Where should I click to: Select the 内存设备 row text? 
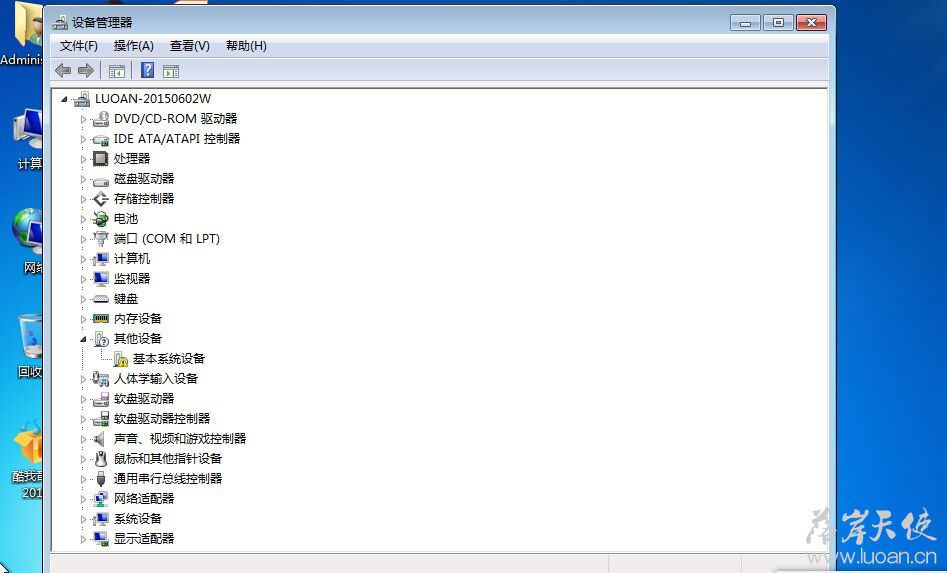pos(138,319)
